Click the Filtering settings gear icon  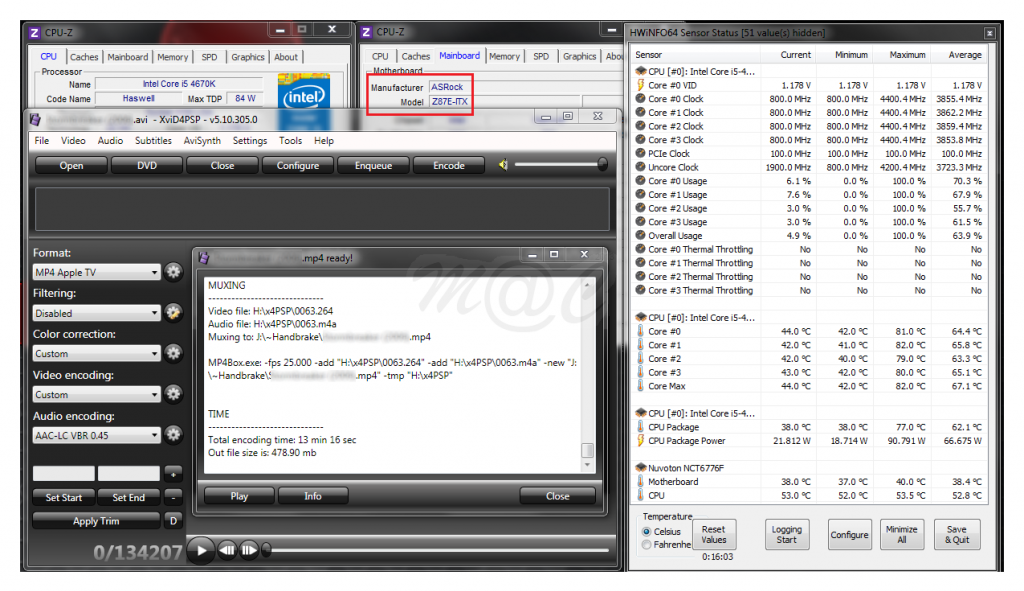(x=174, y=313)
